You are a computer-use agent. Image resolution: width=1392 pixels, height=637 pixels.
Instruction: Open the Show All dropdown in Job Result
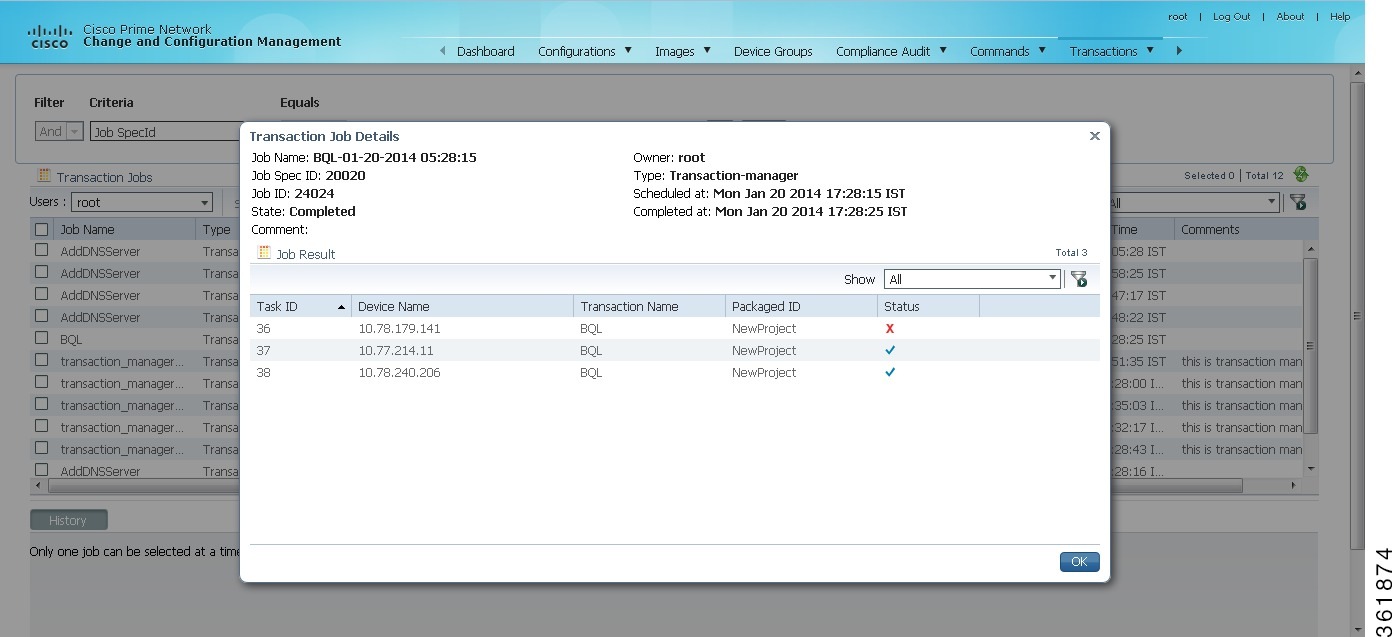(1052, 279)
